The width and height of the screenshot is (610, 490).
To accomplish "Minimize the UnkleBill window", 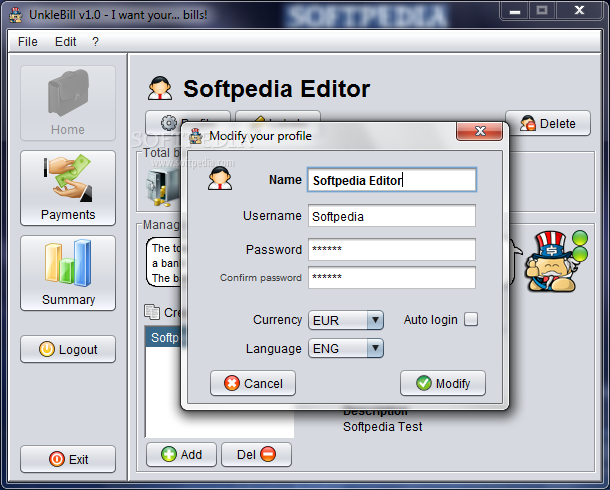I will tap(515, 11).
